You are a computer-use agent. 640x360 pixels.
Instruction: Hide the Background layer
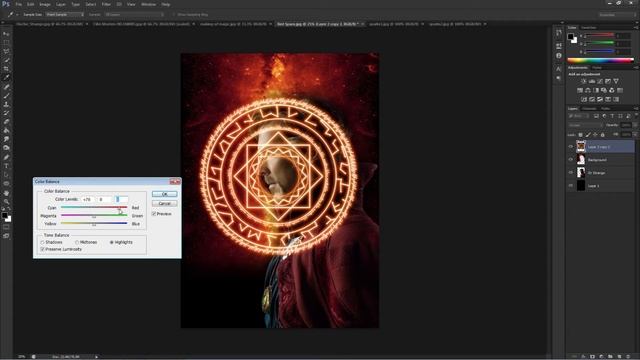pyautogui.click(x=571, y=160)
